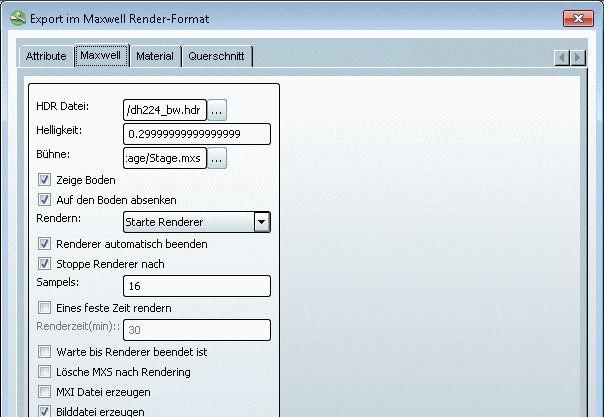Open the Material tab
Screen dimensions: 604x417
155,56
